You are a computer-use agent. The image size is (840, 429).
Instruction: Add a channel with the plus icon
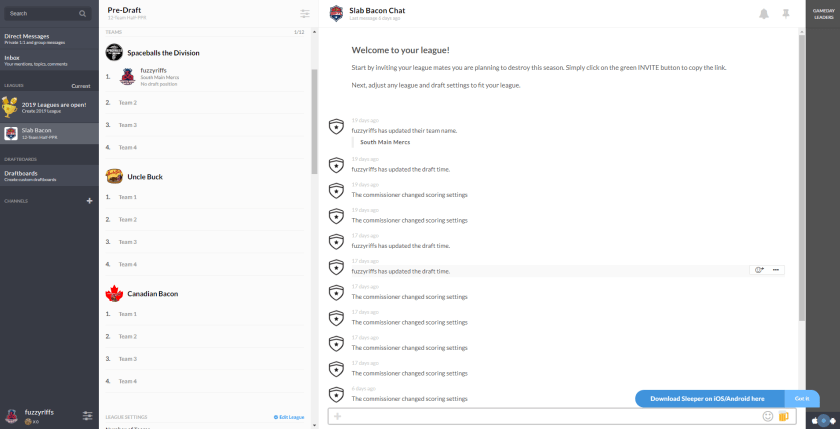point(89,201)
